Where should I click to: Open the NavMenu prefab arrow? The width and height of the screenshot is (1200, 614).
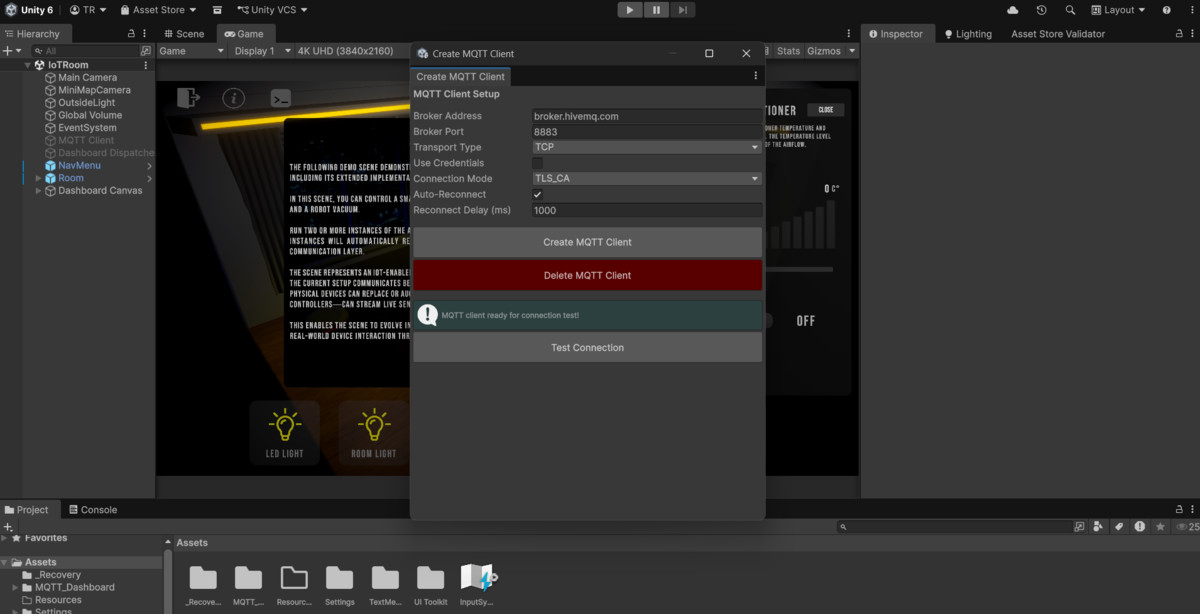149,165
